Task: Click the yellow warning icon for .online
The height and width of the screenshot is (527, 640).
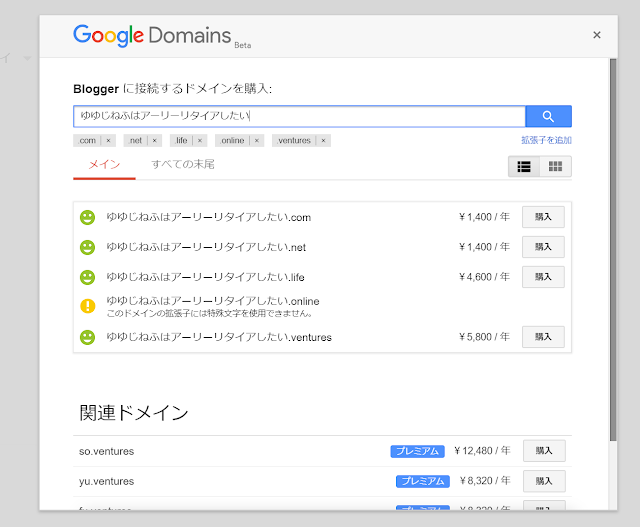Action: [88, 306]
